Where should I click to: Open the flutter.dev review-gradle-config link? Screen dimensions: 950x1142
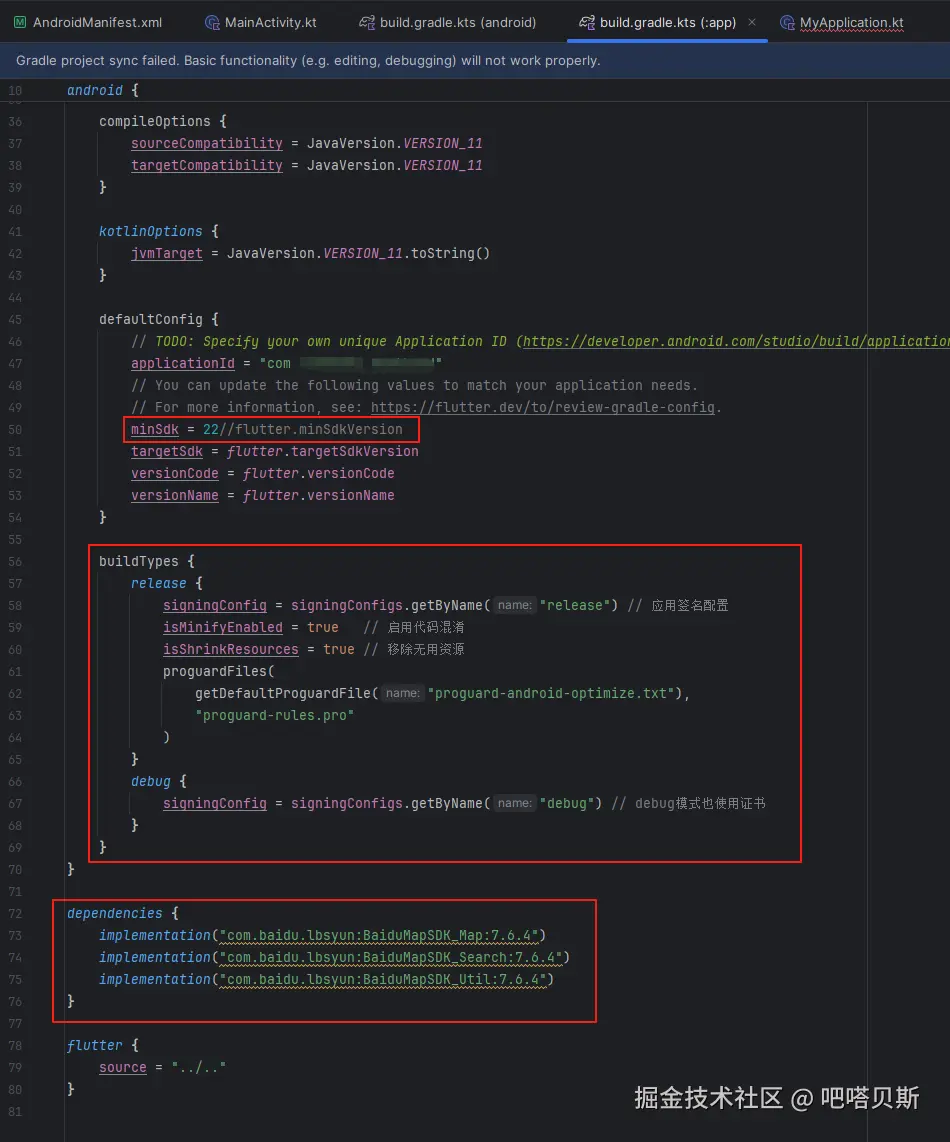coord(543,407)
